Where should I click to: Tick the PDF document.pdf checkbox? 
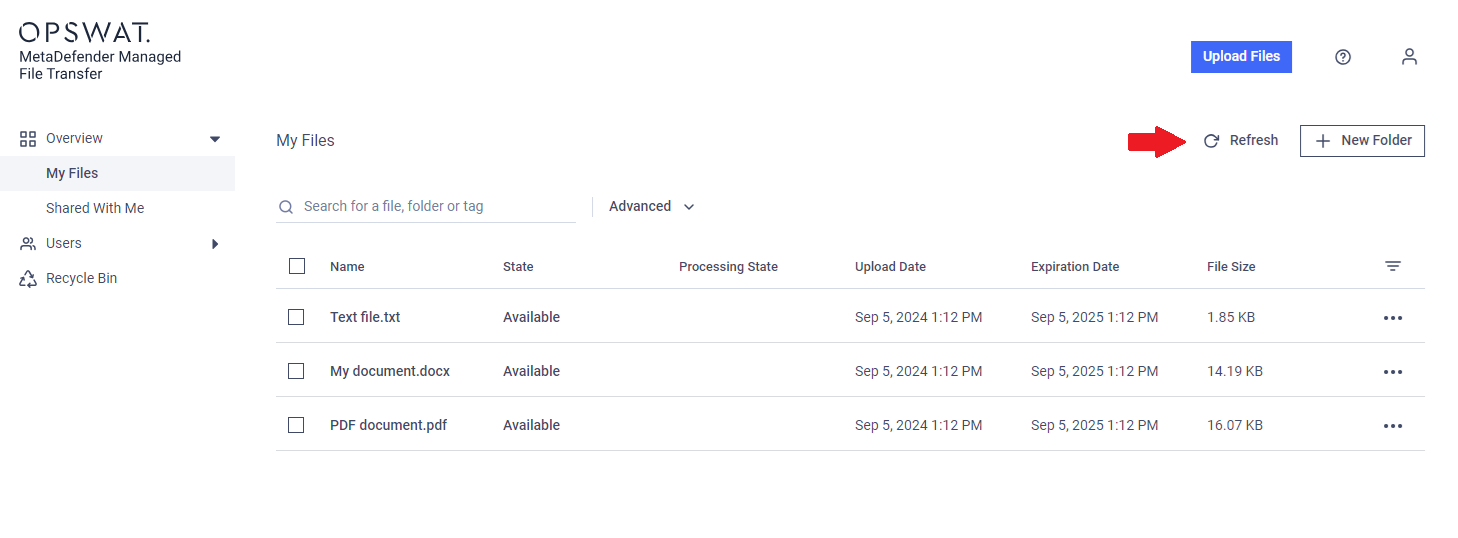point(296,425)
